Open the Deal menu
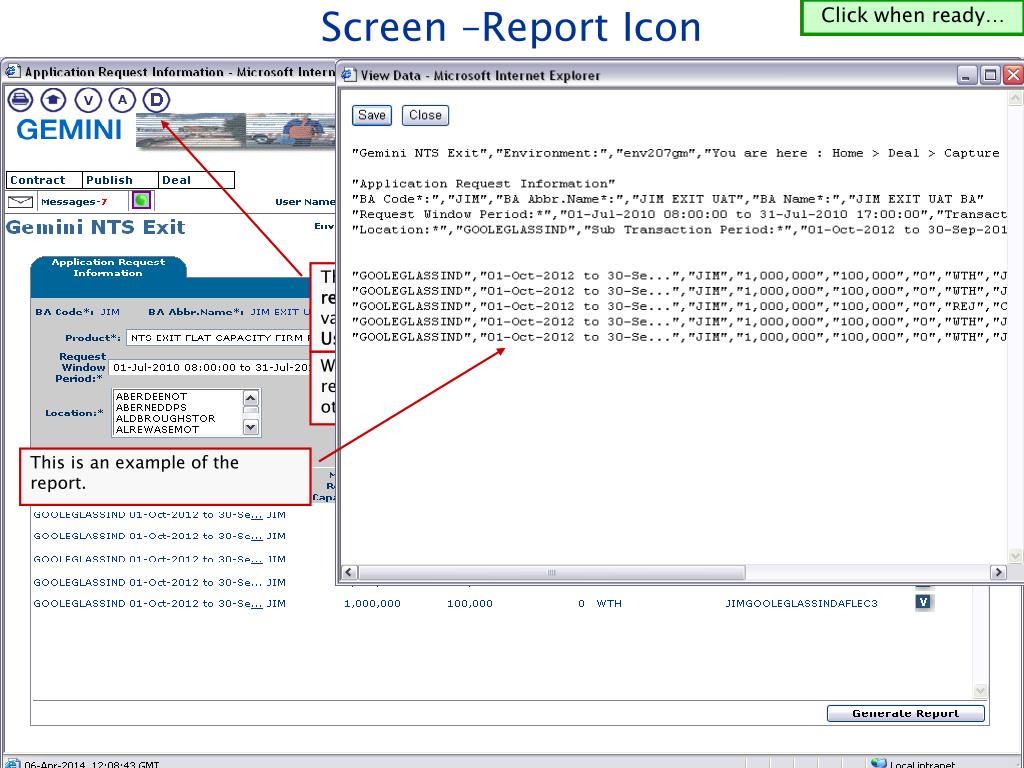The image size is (1024, 768). (x=197, y=180)
